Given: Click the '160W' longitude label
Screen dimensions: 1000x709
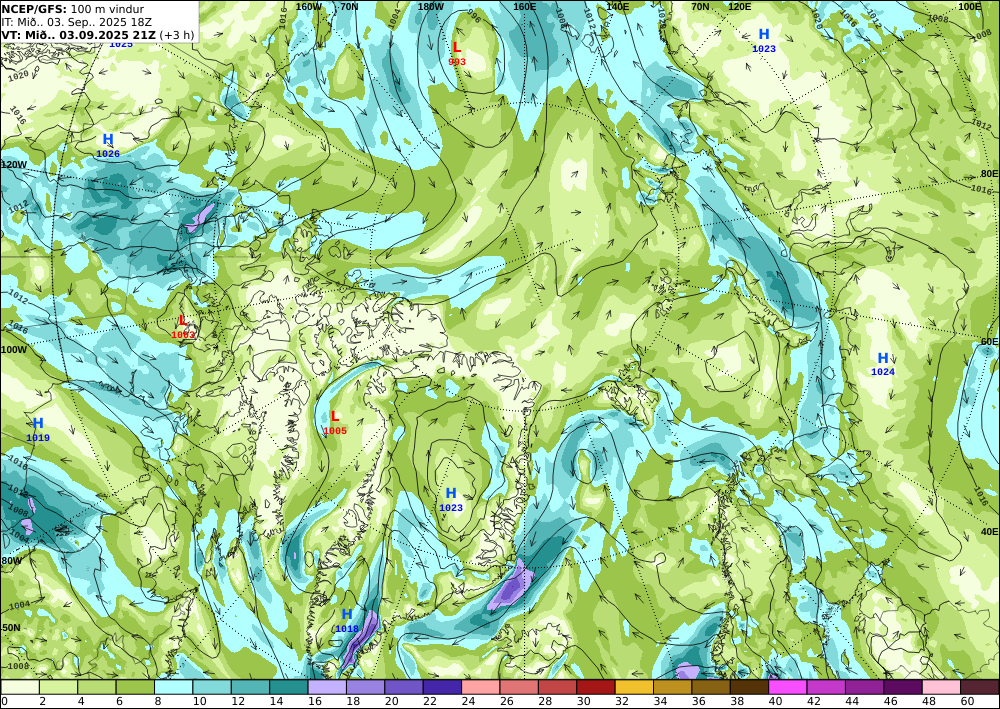Looking at the screenshot, I should tap(309, 6).
